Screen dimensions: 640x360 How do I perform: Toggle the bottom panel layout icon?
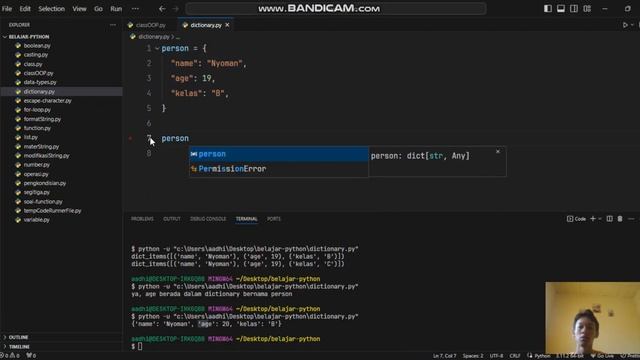(561, 9)
